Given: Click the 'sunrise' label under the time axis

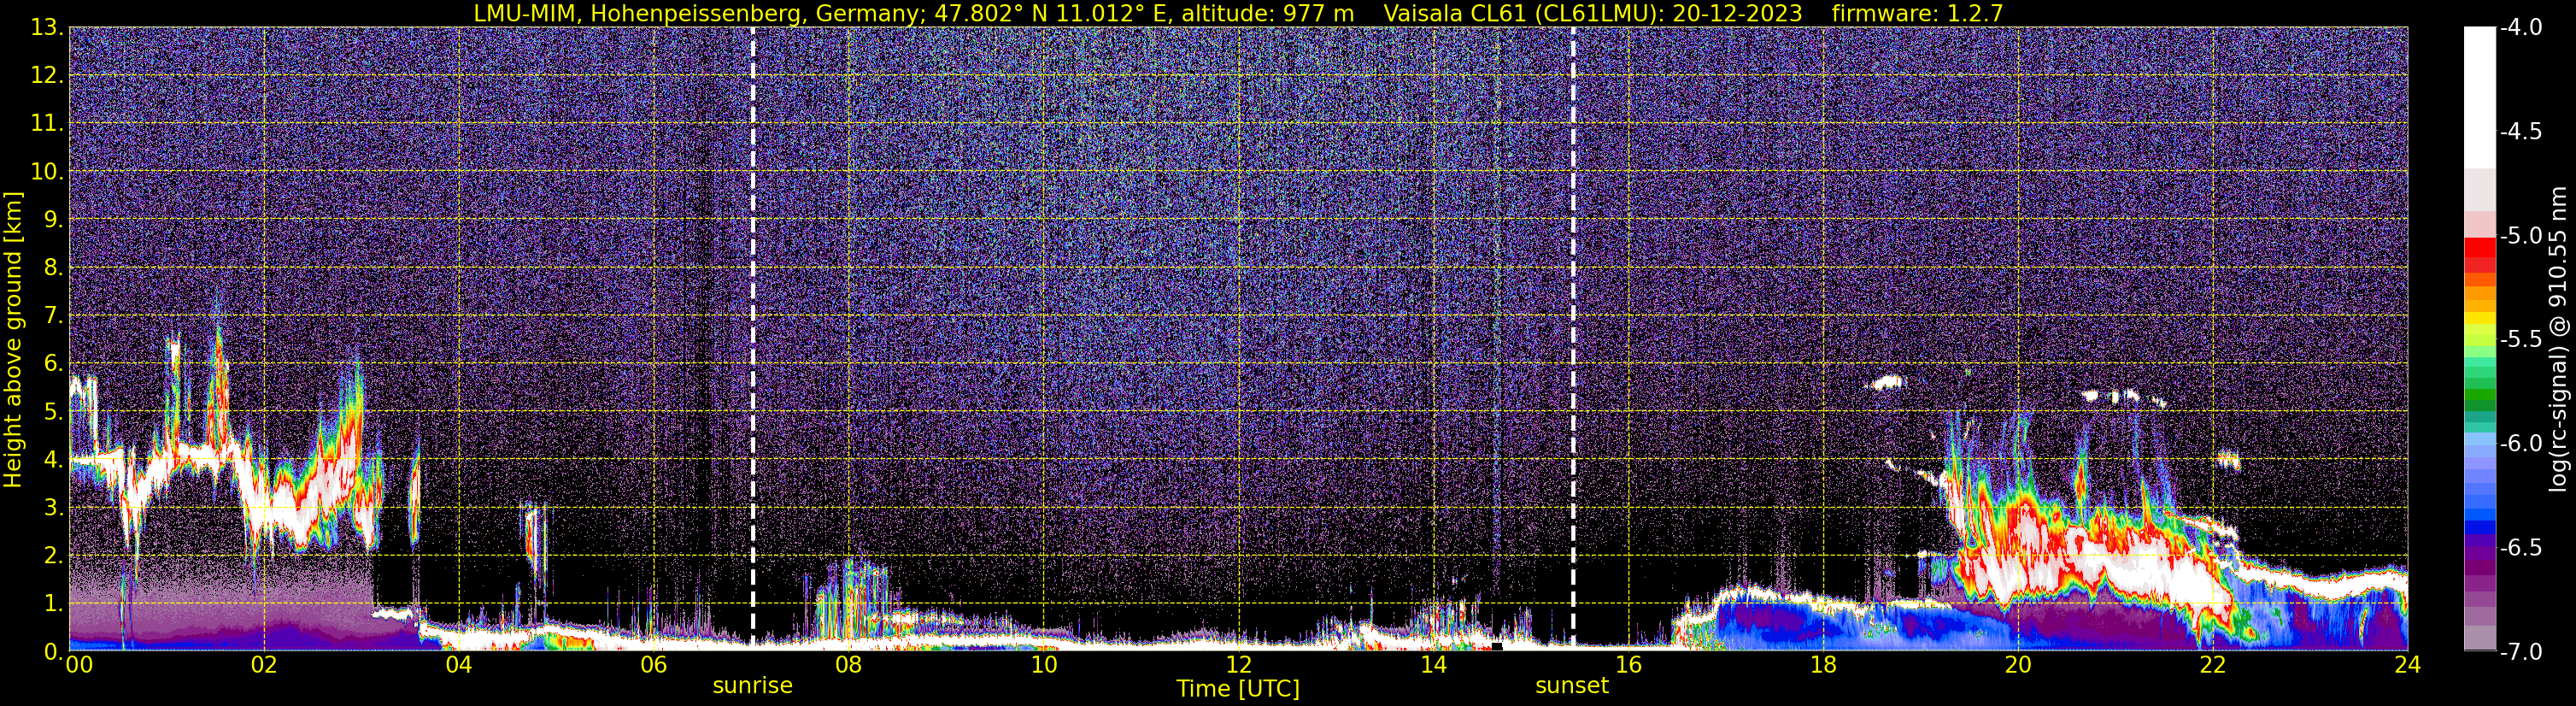Looking at the screenshot, I should tap(752, 686).
